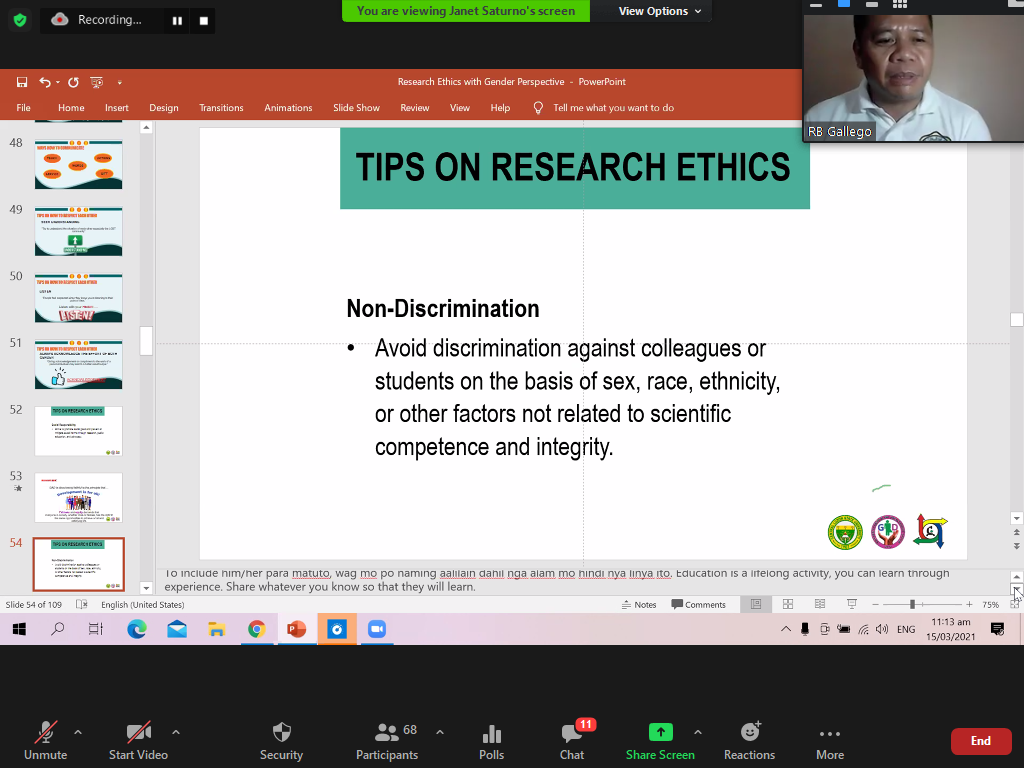Viewport: 1024px width, 768px height.
Task: Click the green Share Screen icon
Action: tap(660, 732)
